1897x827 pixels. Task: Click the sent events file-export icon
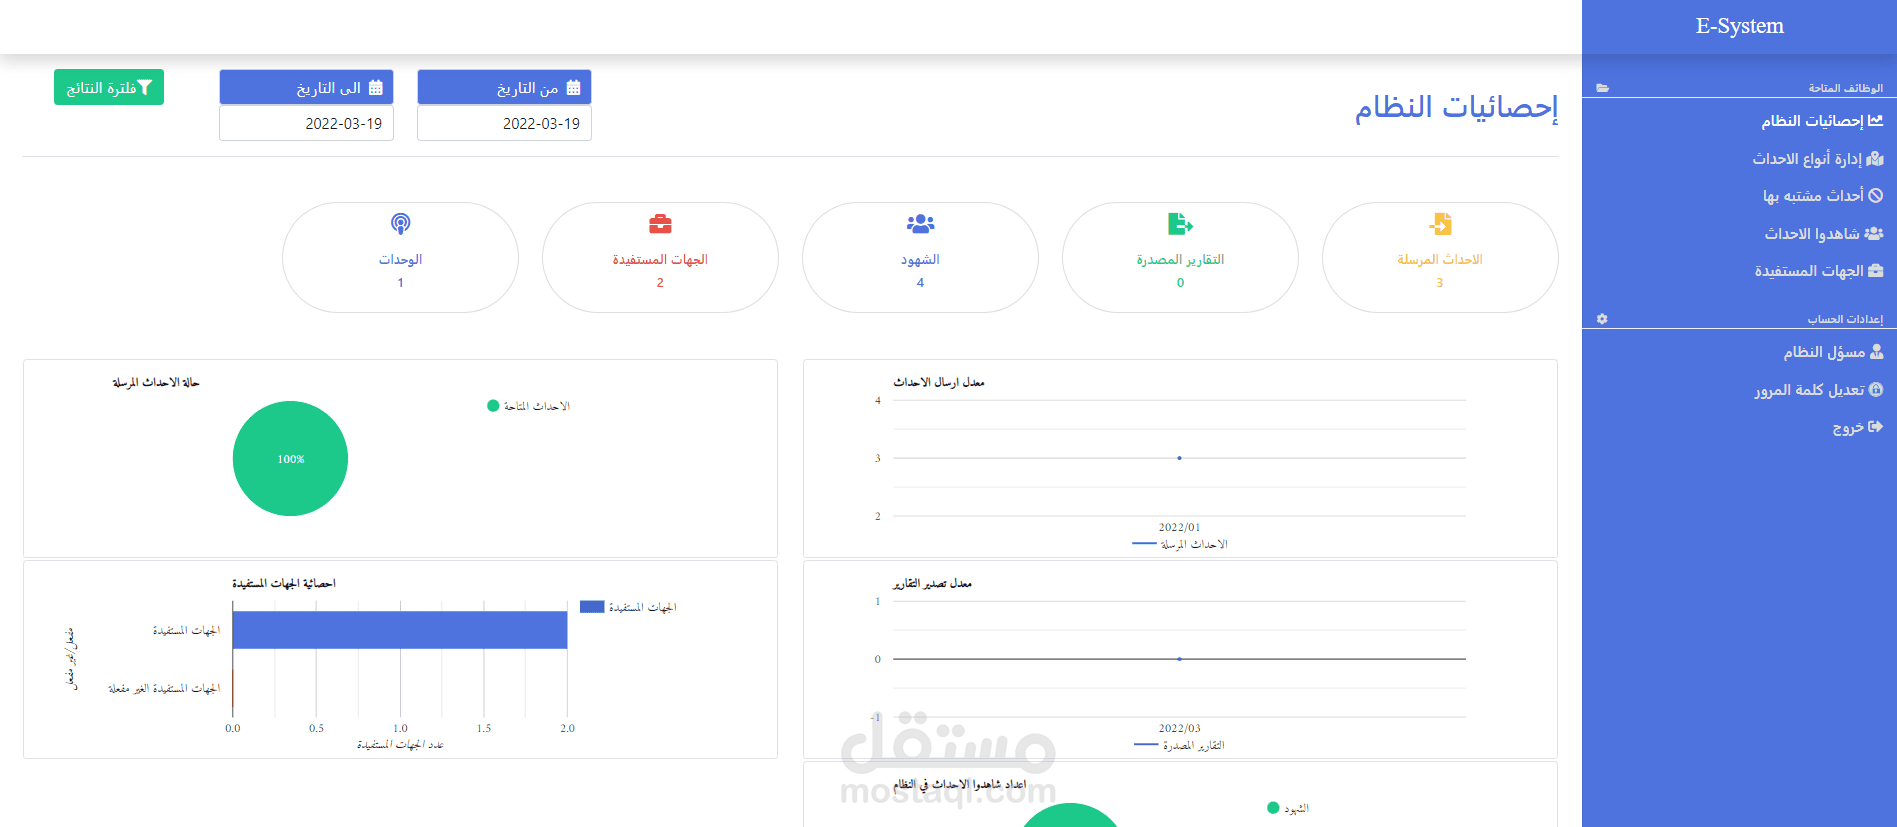pos(1440,224)
